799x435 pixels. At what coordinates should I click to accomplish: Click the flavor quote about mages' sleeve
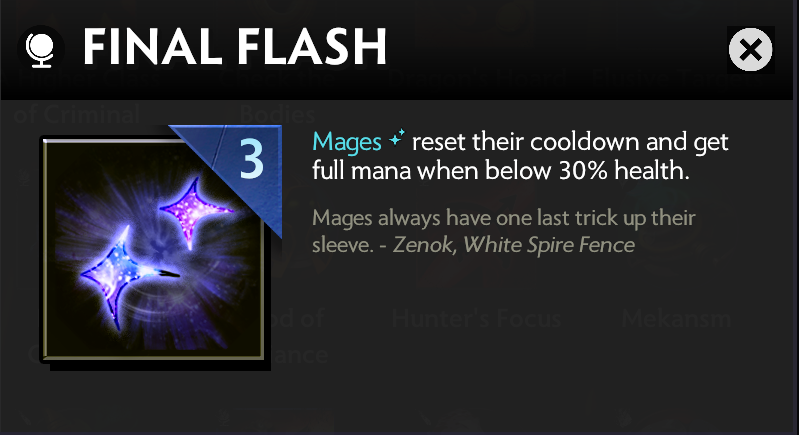click(503, 231)
